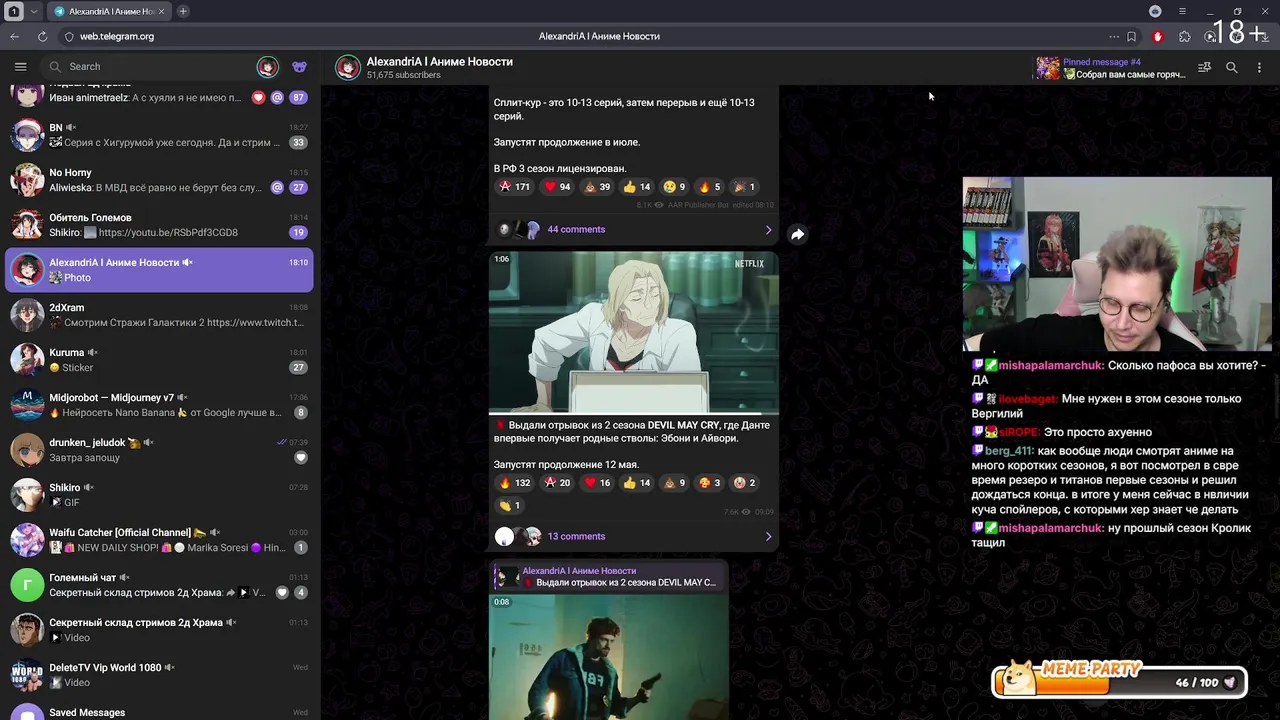
Task: Expand 44 comments with chevron arrow
Action: [x=768, y=229]
